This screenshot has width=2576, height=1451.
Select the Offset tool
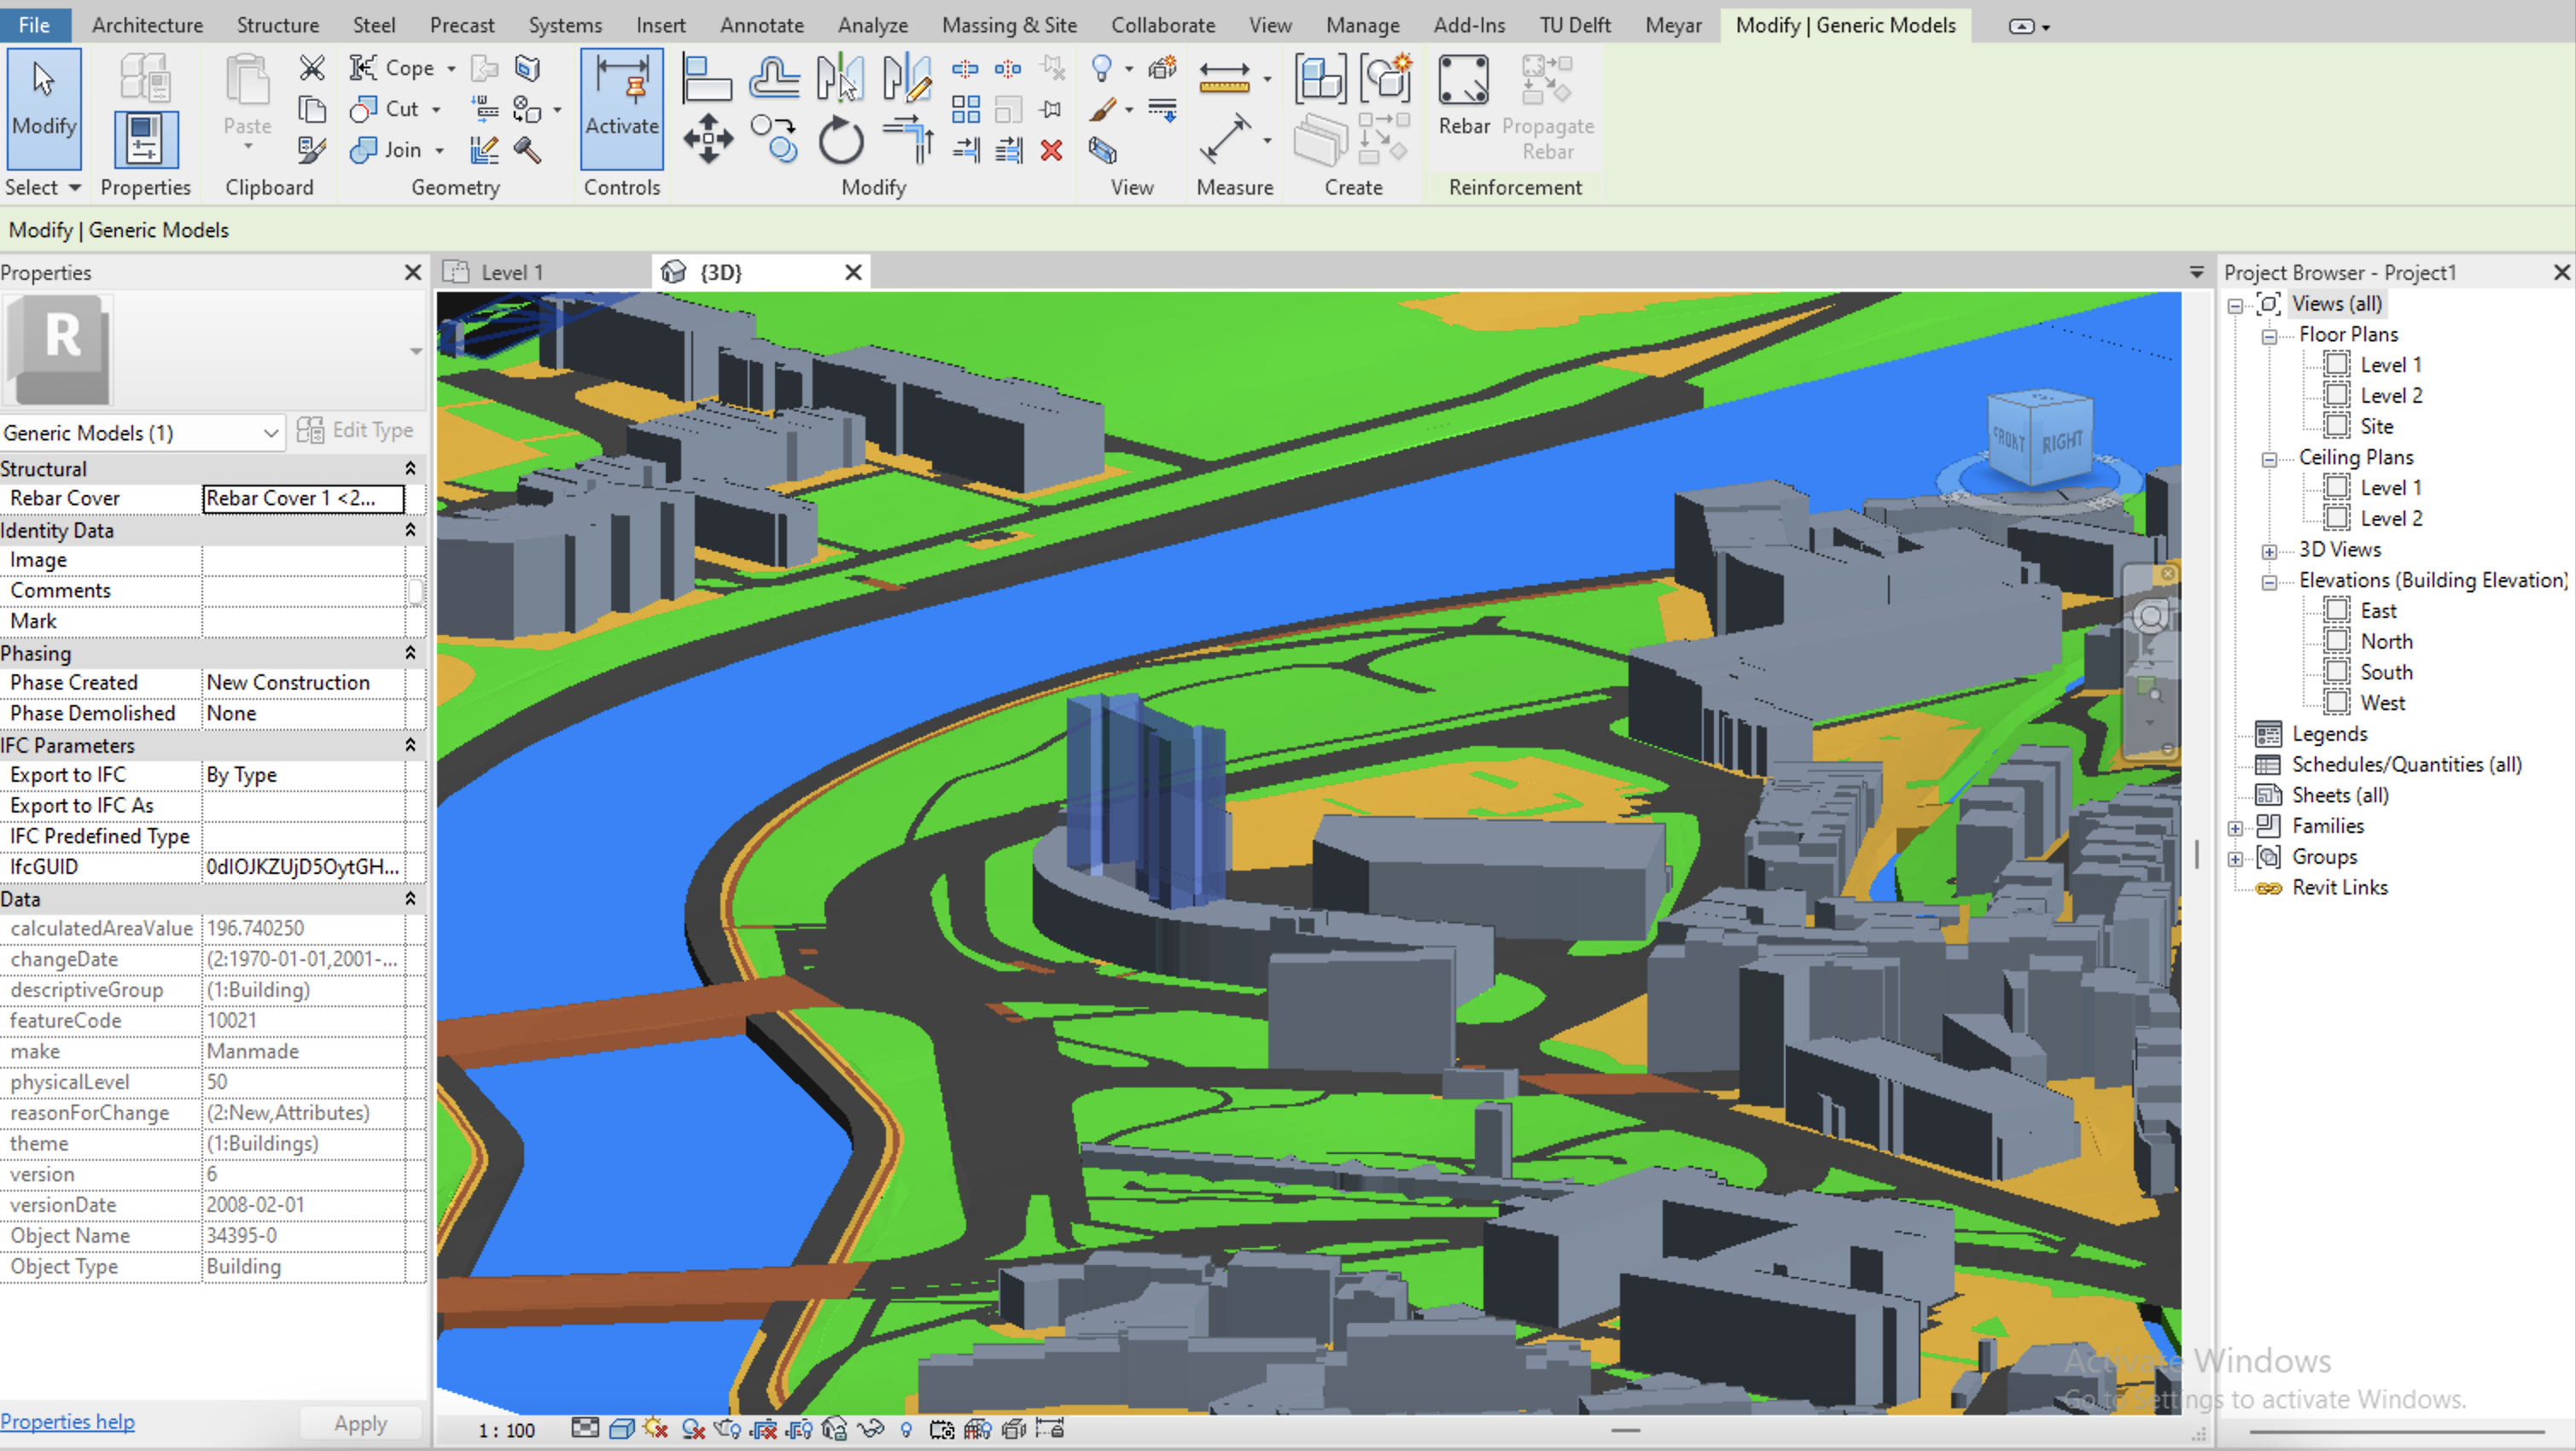[773, 78]
